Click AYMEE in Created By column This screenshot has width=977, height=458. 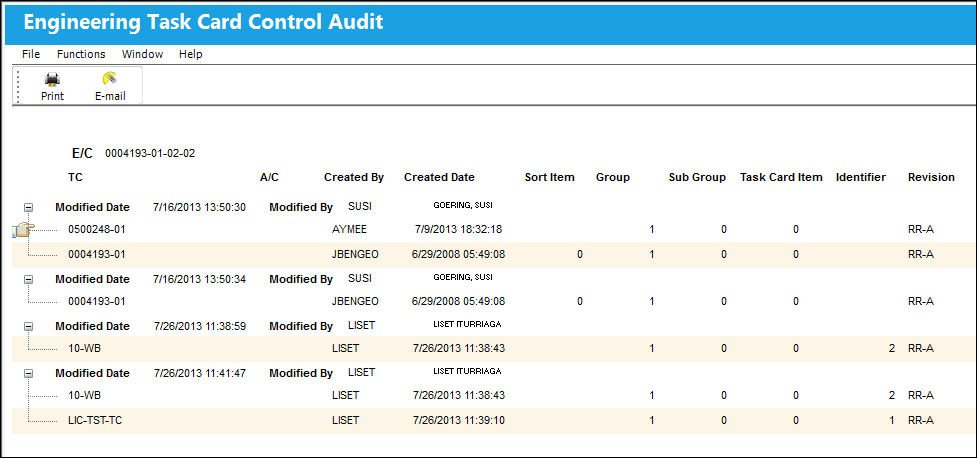click(350, 230)
